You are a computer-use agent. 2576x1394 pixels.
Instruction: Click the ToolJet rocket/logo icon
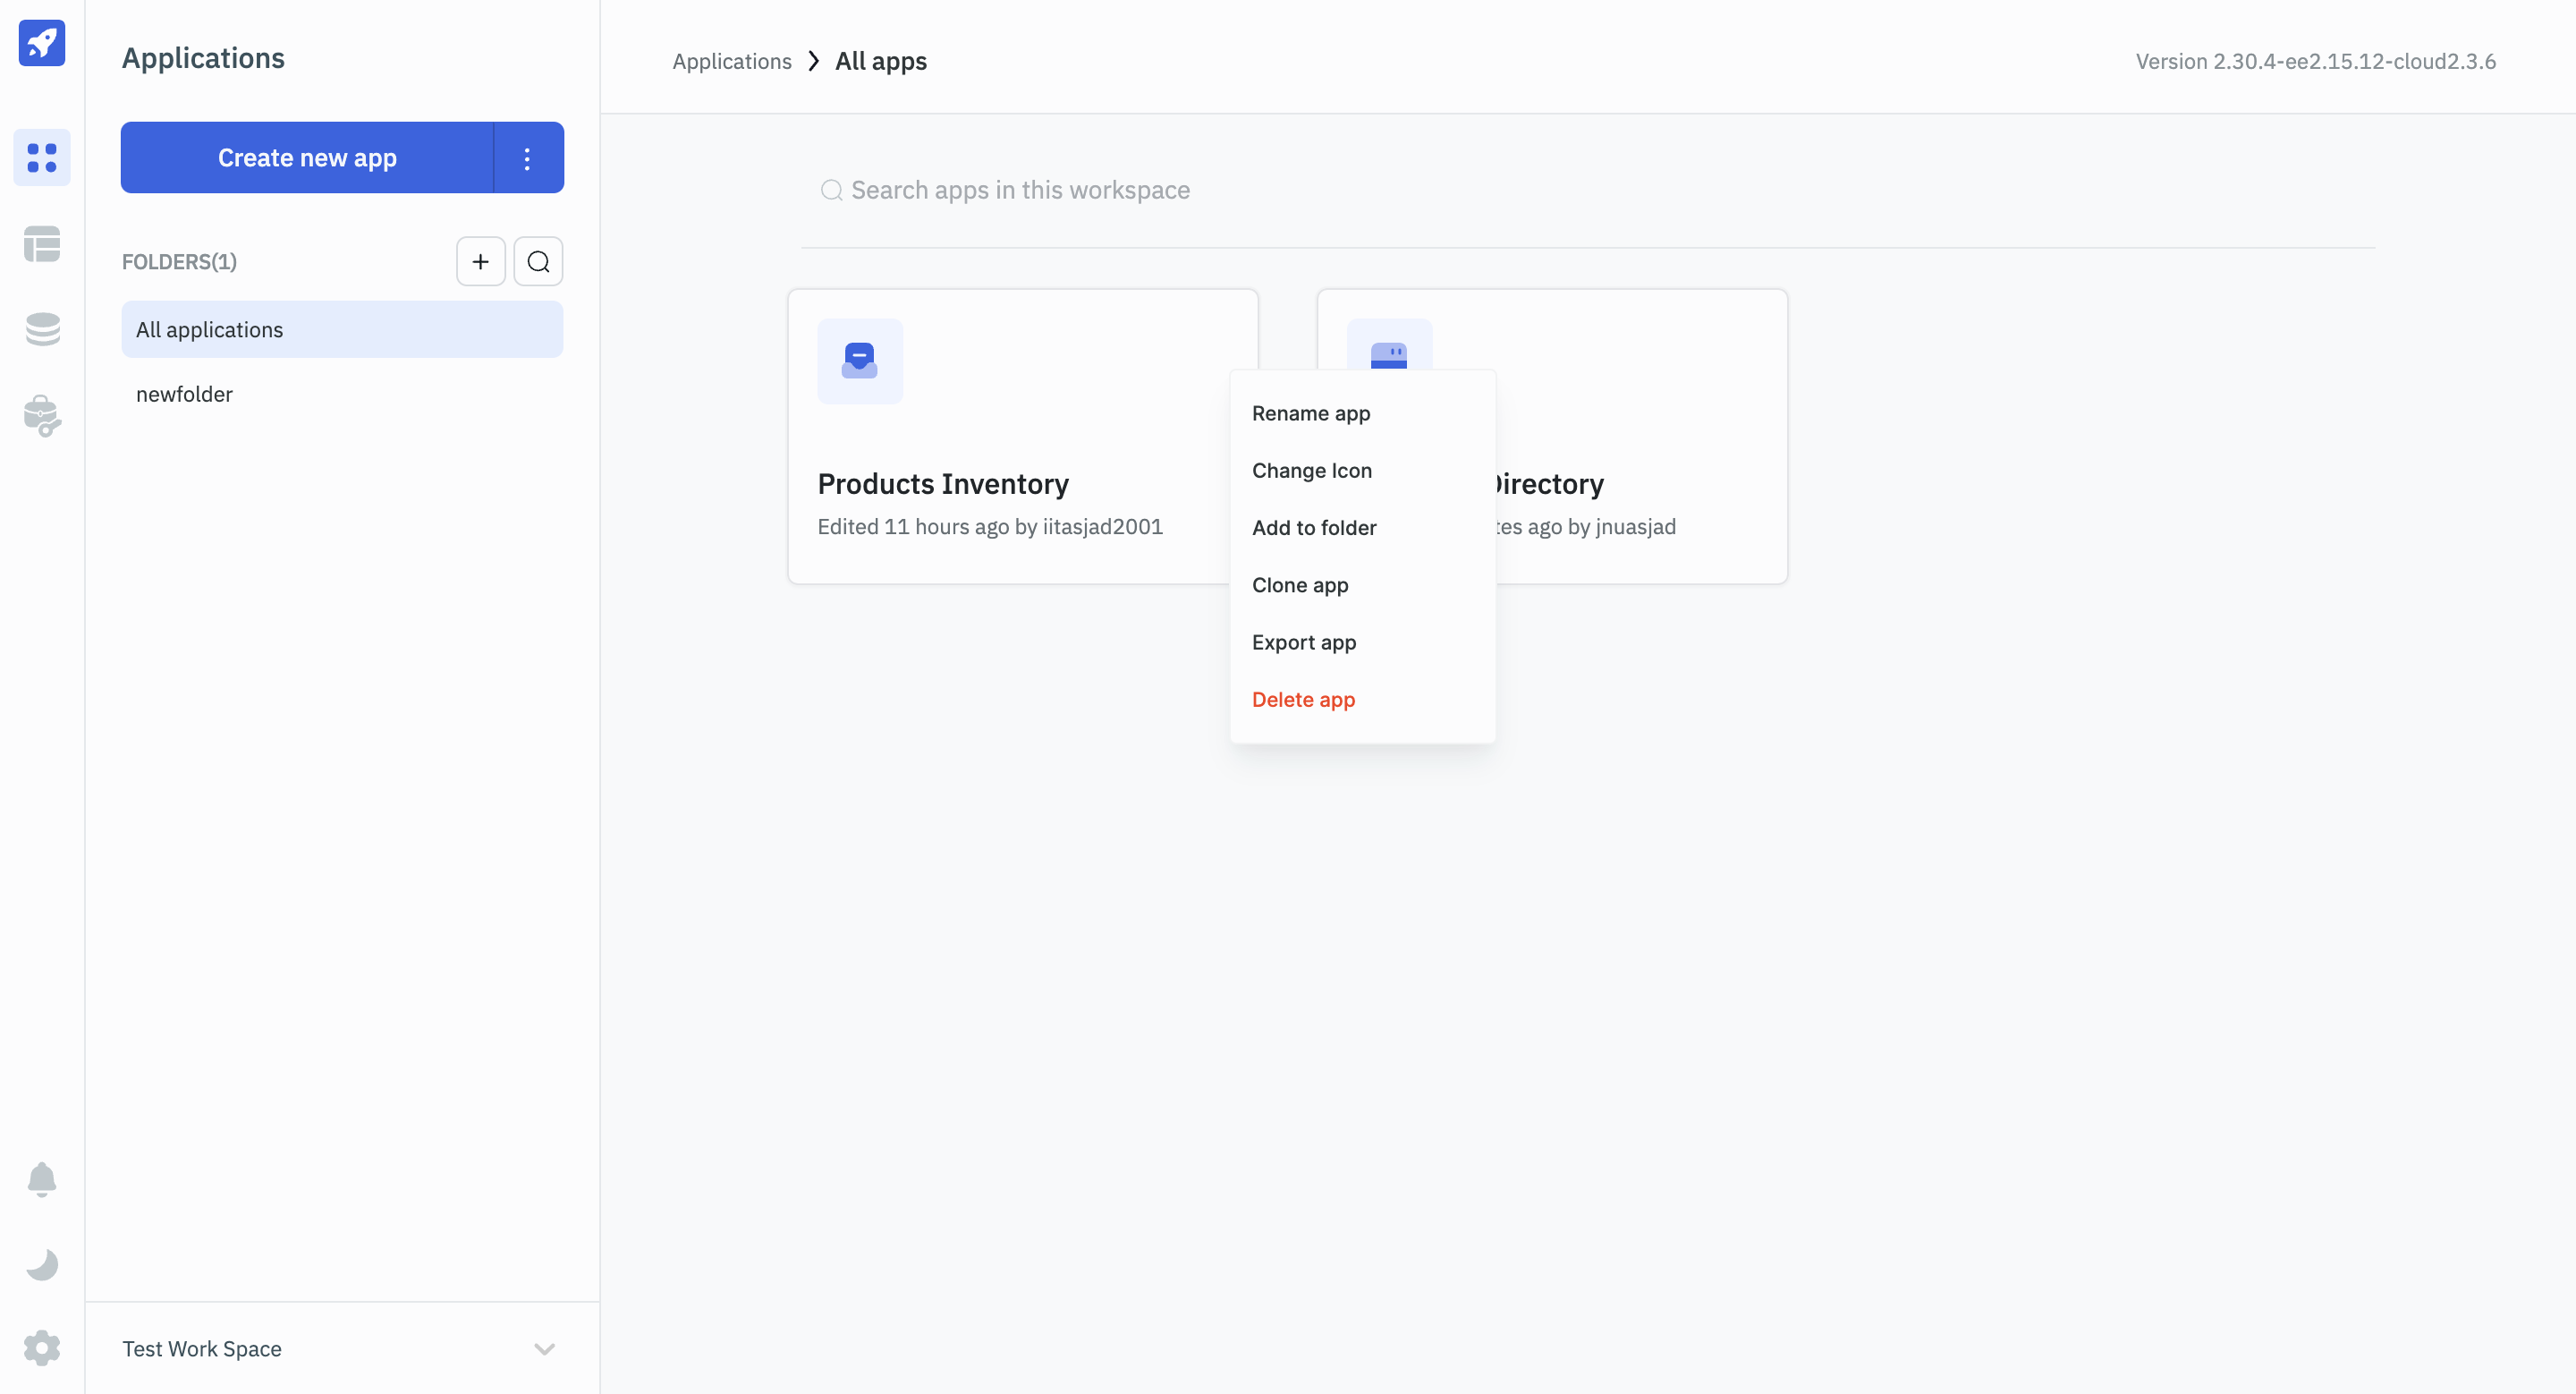point(41,43)
